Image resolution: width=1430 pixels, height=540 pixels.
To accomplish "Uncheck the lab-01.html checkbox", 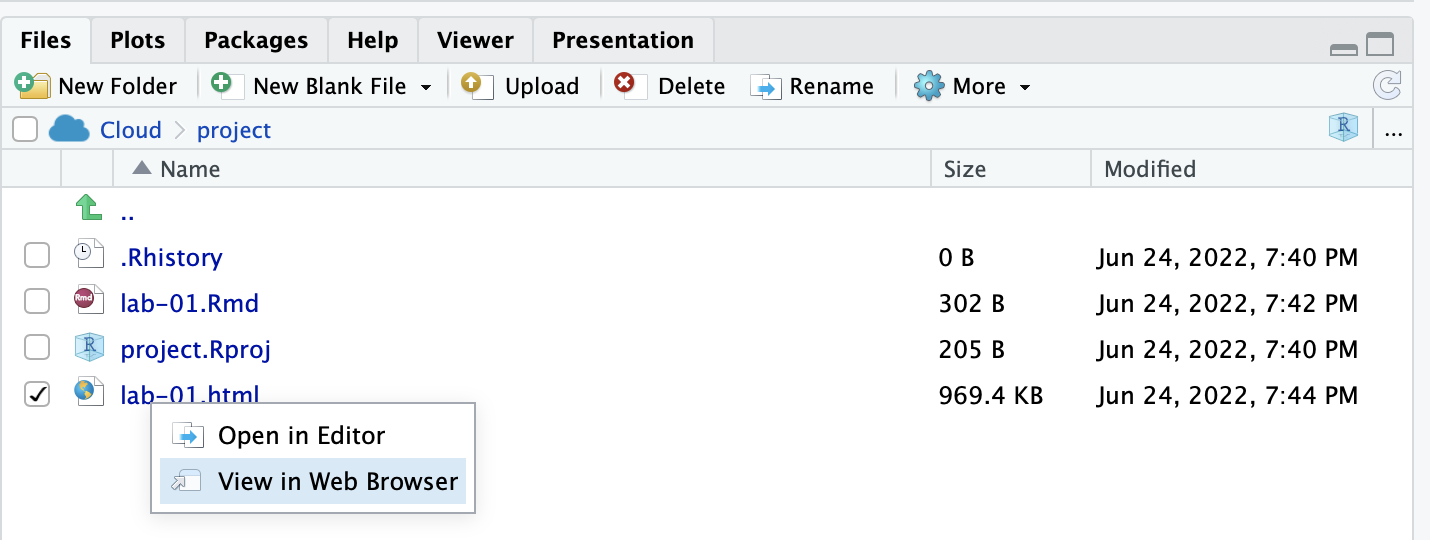I will 37,396.
